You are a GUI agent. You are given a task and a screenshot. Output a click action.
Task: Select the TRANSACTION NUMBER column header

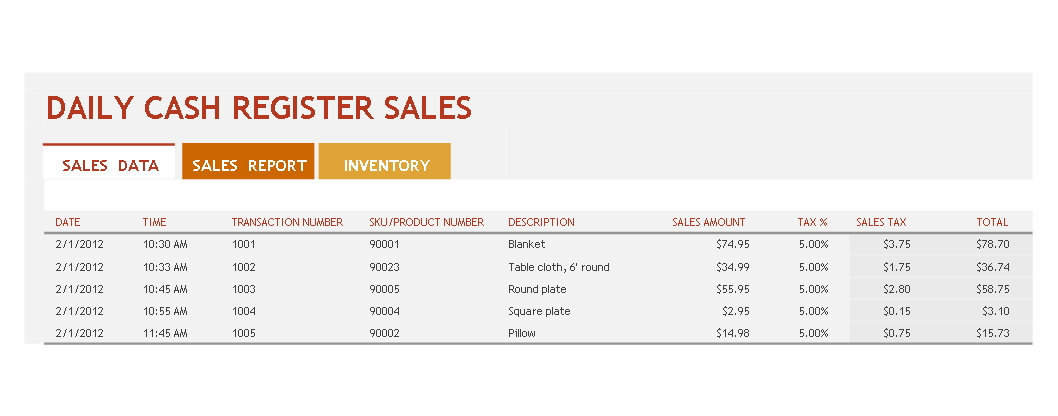(x=287, y=222)
